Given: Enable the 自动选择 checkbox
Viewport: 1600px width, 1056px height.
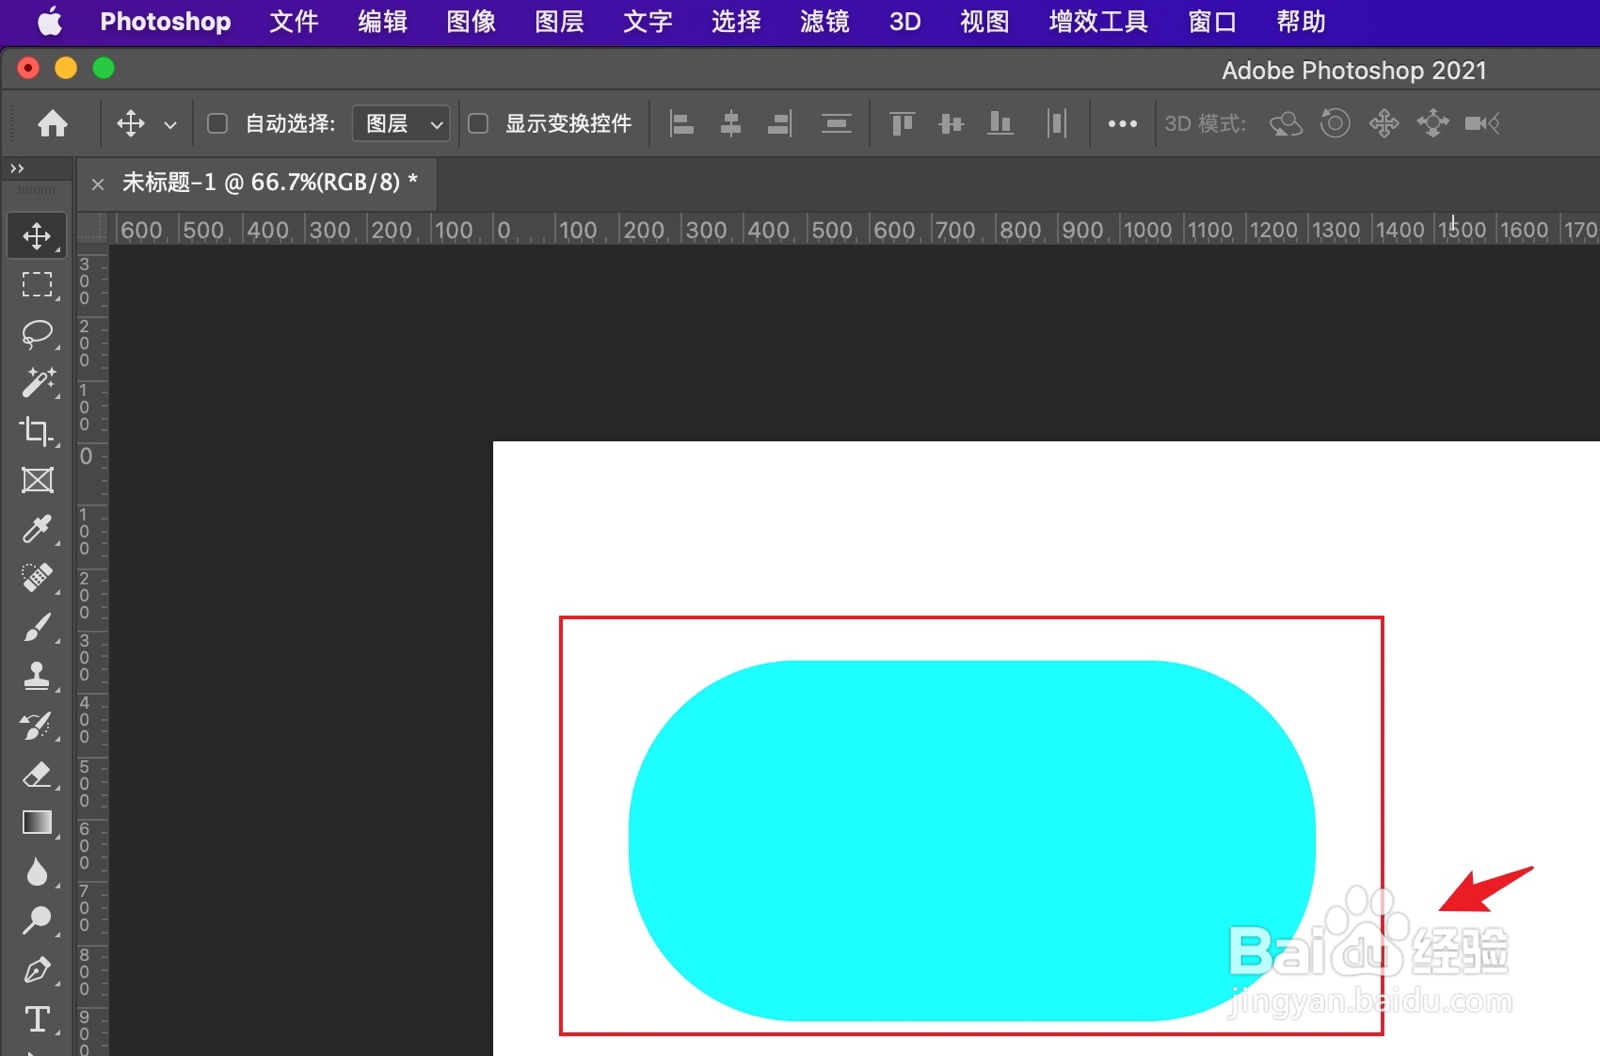Looking at the screenshot, I should click(217, 123).
